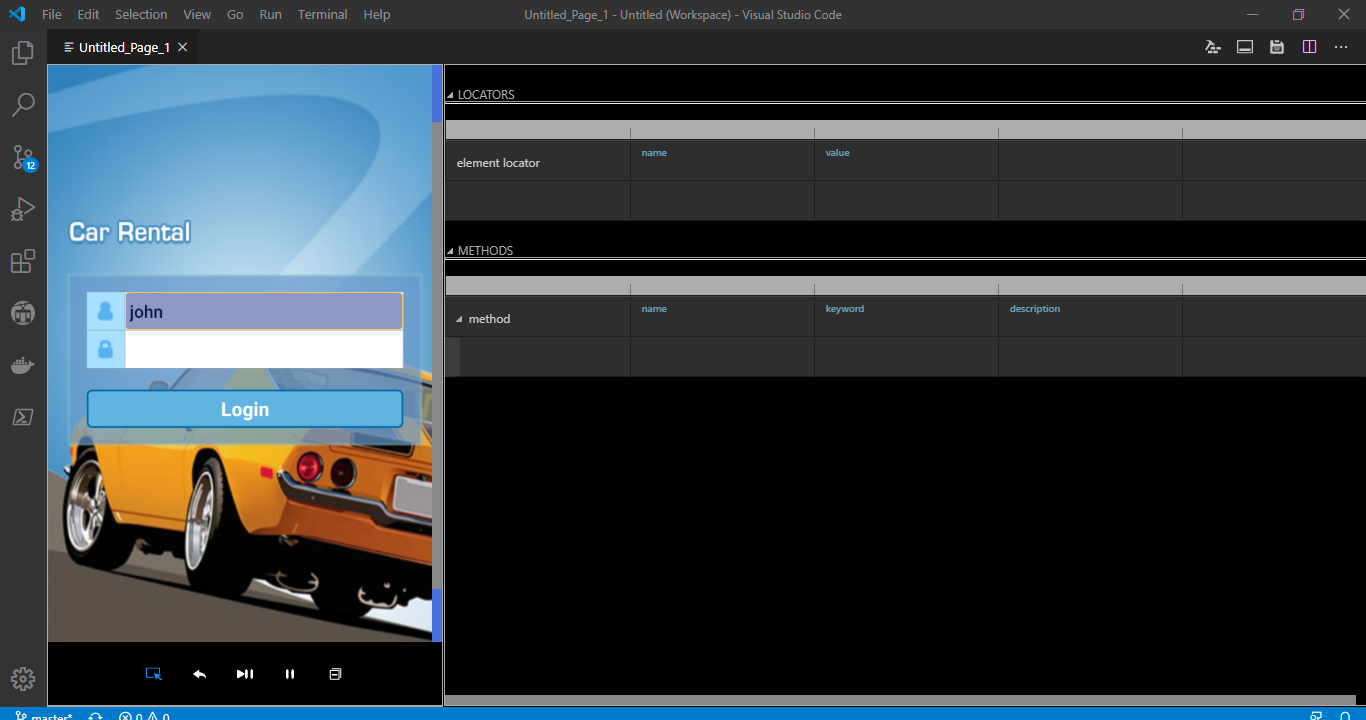1366x720 pixels.
Task: Click the horizontal scrollbar under the tables
Action: coord(900,700)
